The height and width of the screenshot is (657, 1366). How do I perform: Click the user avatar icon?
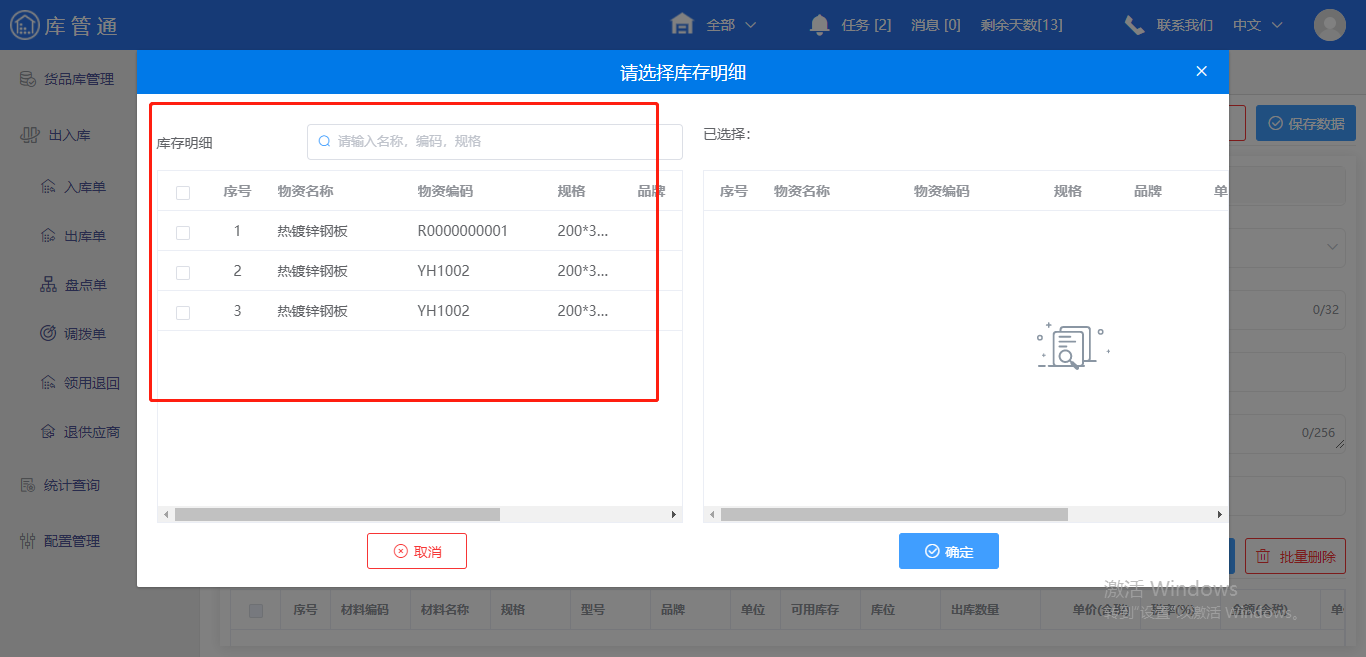(1330, 25)
